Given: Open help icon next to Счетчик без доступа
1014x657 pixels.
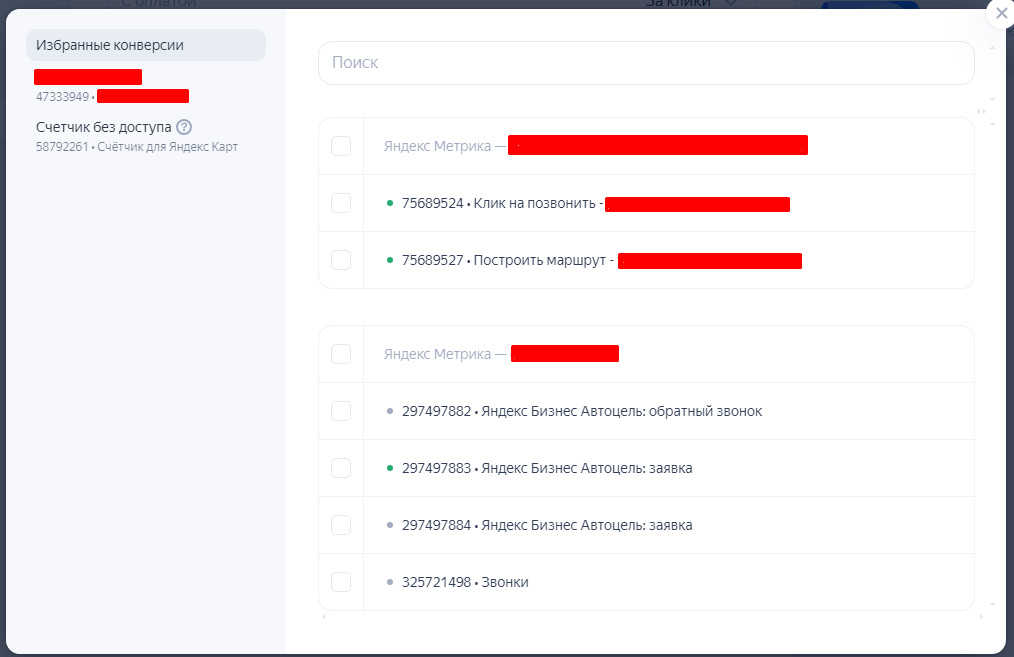Looking at the screenshot, I should tap(184, 127).
